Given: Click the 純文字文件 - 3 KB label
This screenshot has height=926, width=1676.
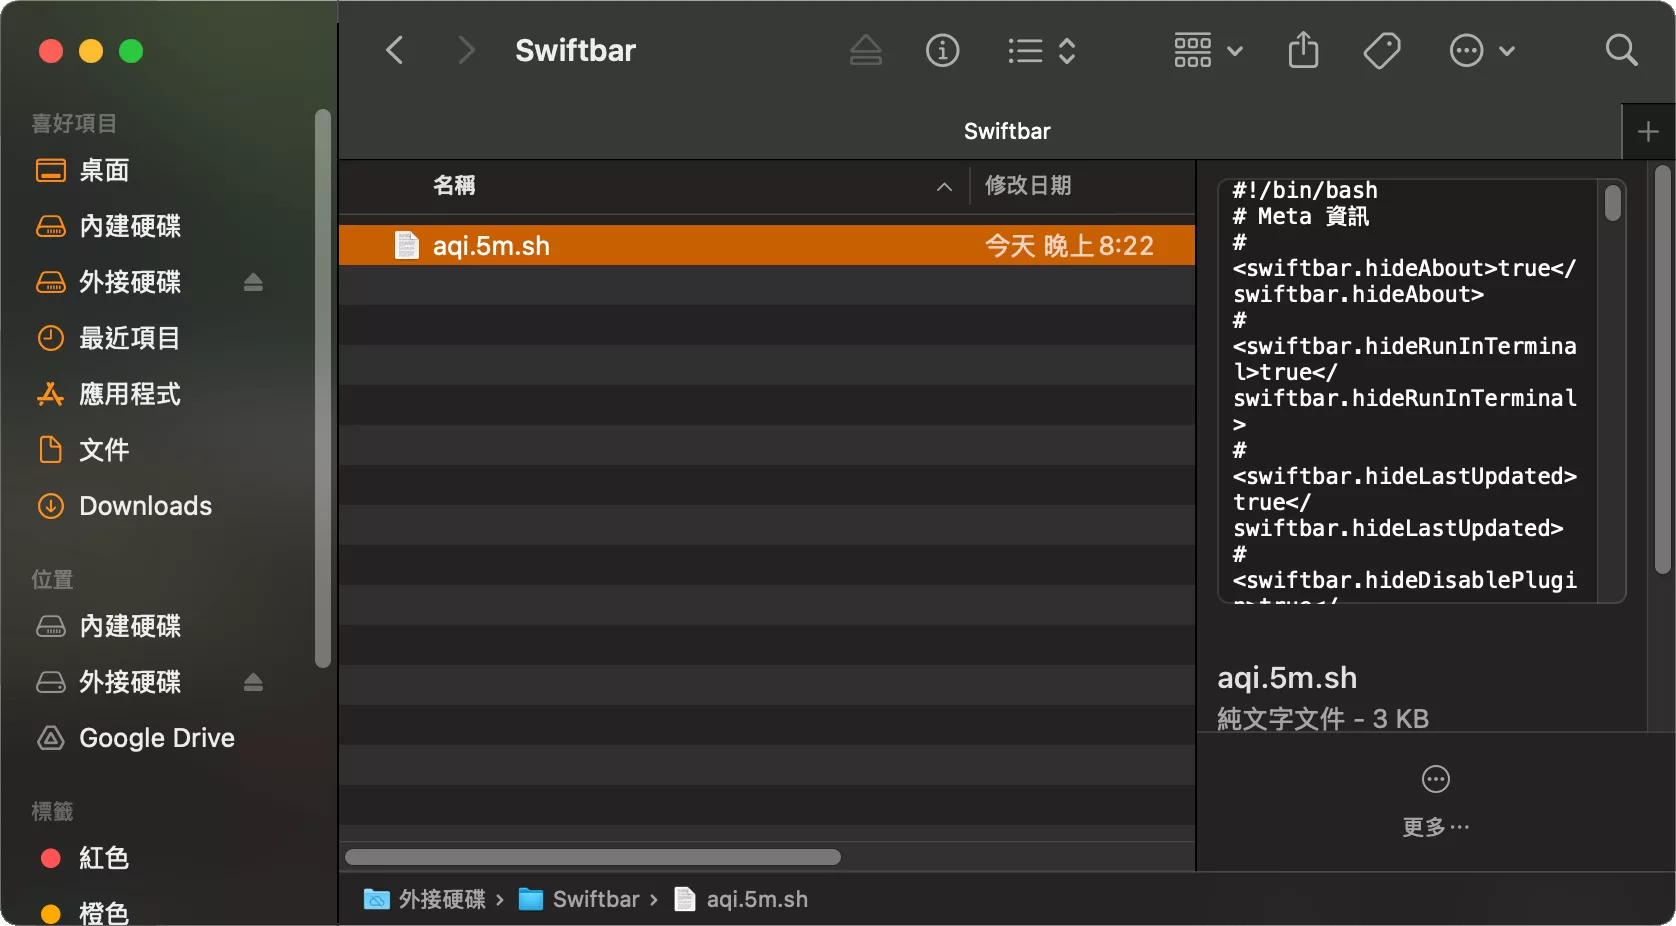Looking at the screenshot, I should [x=1323, y=718].
